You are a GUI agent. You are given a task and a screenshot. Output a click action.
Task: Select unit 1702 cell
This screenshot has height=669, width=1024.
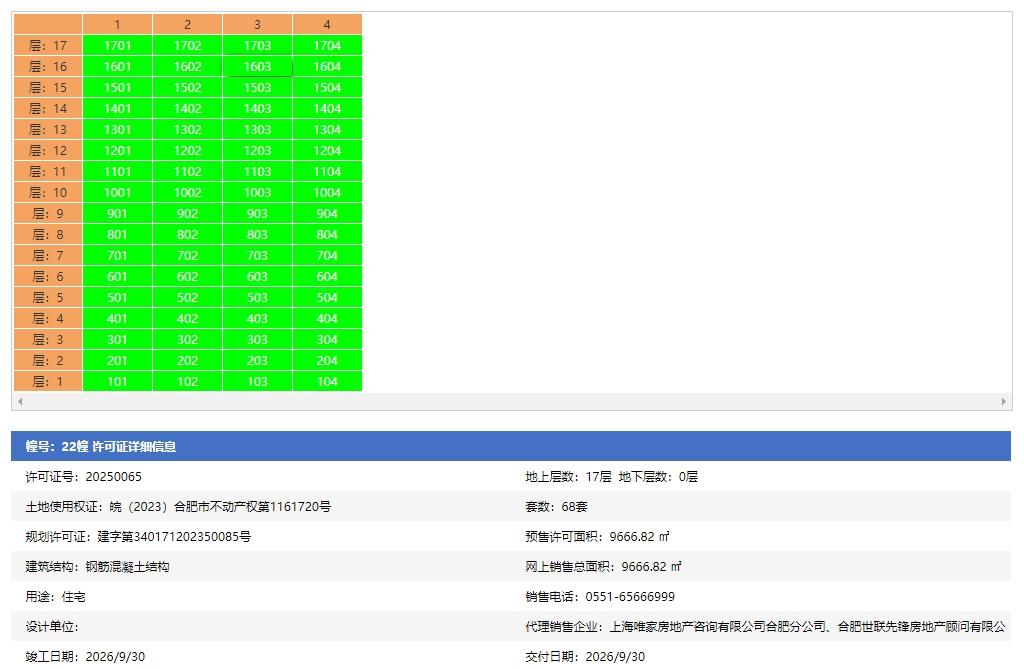(187, 45)
